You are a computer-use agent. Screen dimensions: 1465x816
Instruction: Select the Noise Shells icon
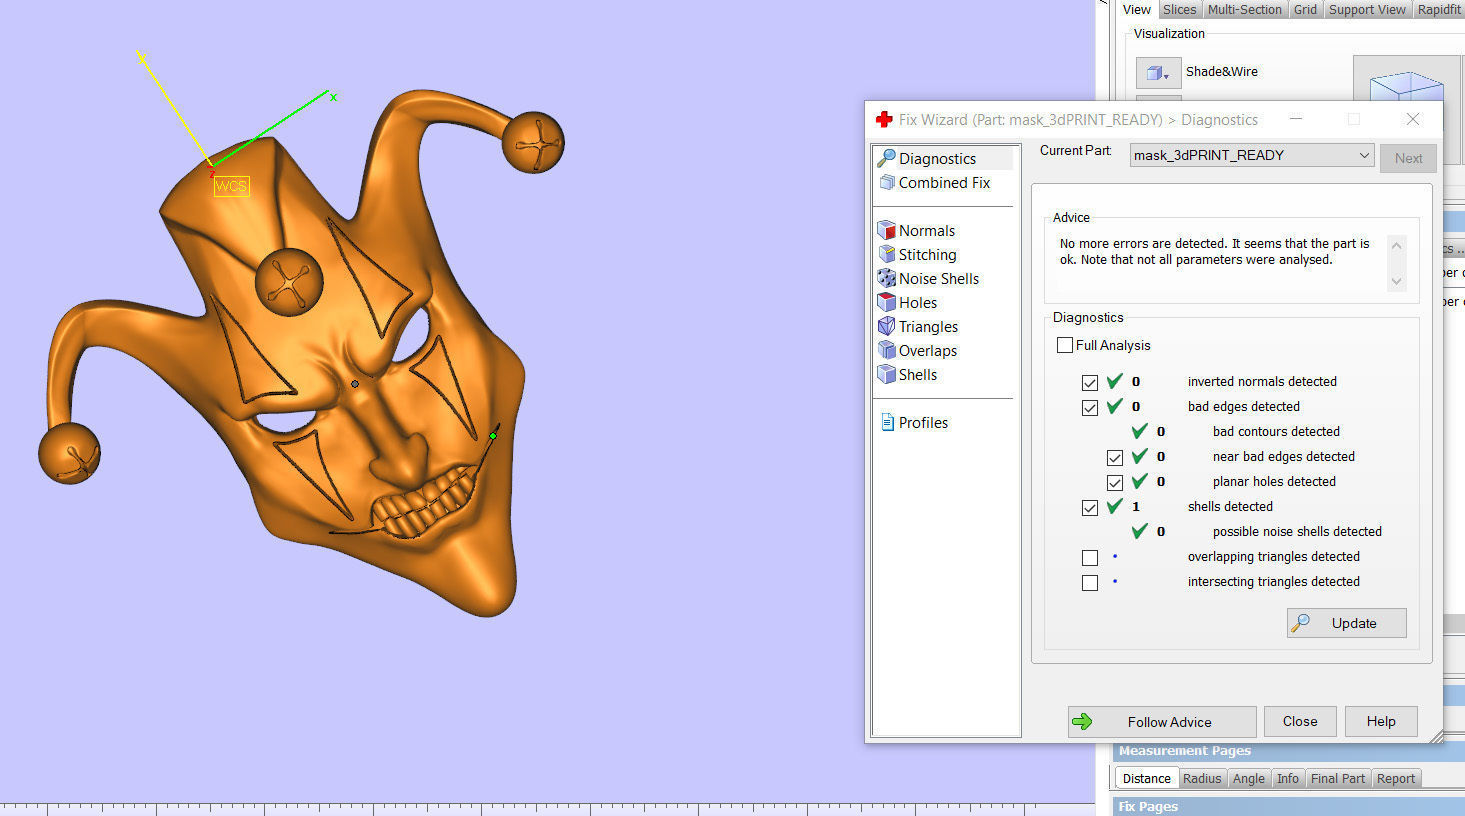[x=886, y=278]
